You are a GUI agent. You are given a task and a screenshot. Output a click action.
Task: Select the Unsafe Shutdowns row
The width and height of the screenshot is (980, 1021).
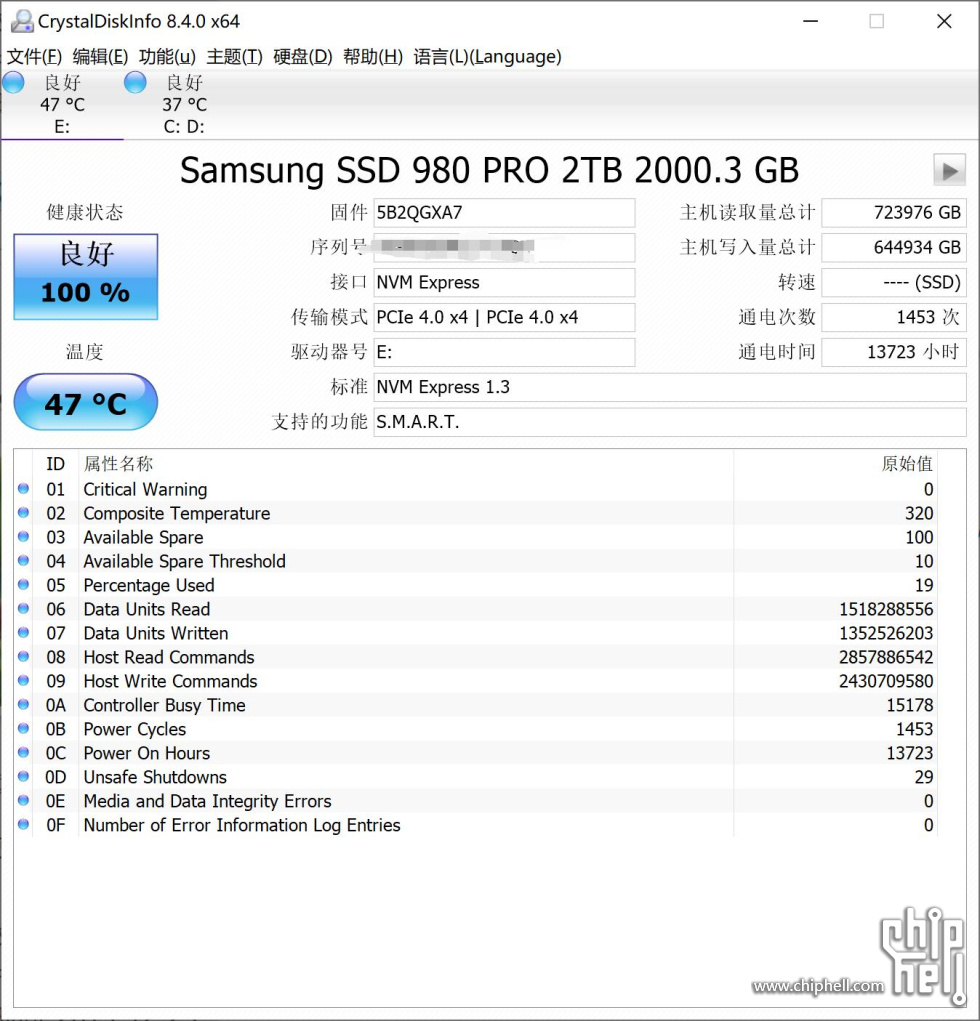[476, 777]
